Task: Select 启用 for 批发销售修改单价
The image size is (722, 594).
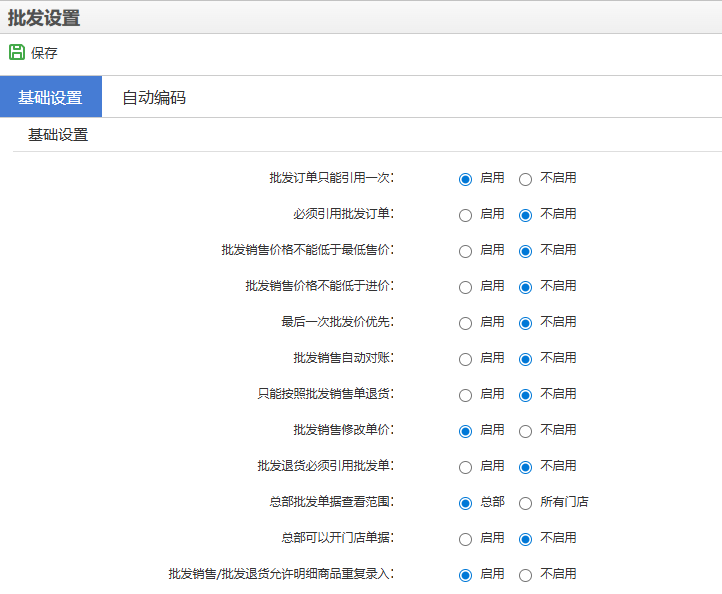Action: coord(465,431)
